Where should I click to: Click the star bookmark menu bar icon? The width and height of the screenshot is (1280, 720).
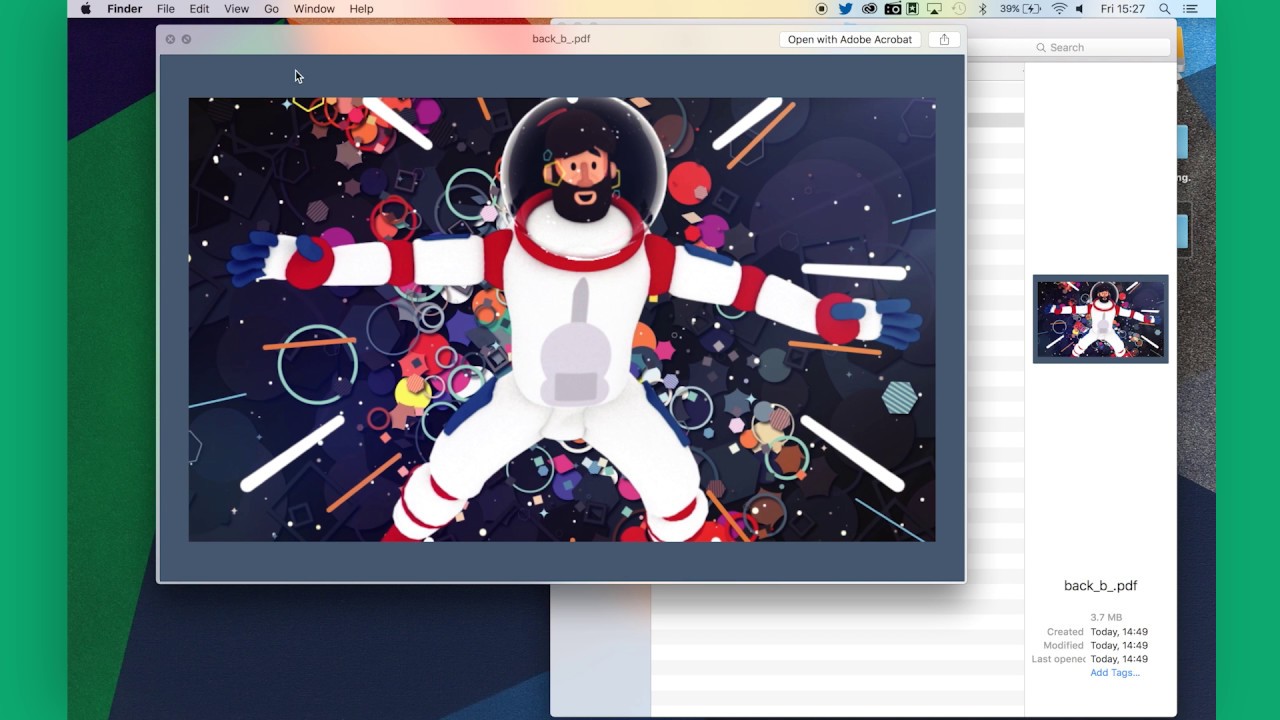[912, 9]
